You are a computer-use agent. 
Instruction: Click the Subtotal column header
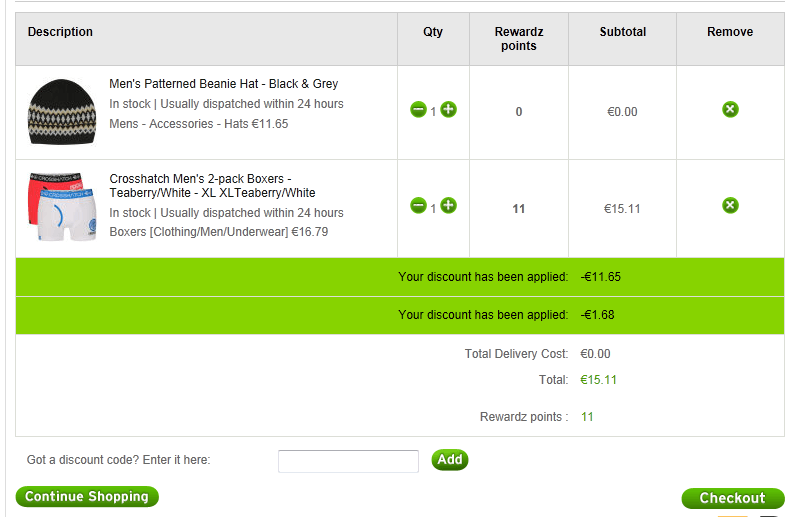point(622,32)
